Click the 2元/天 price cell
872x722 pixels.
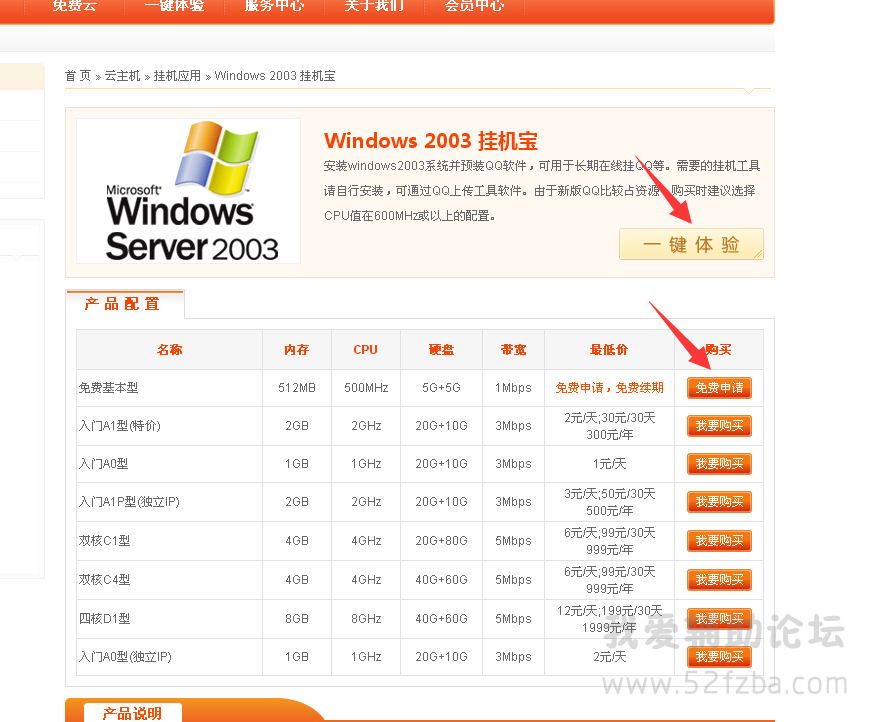point(610,656)
